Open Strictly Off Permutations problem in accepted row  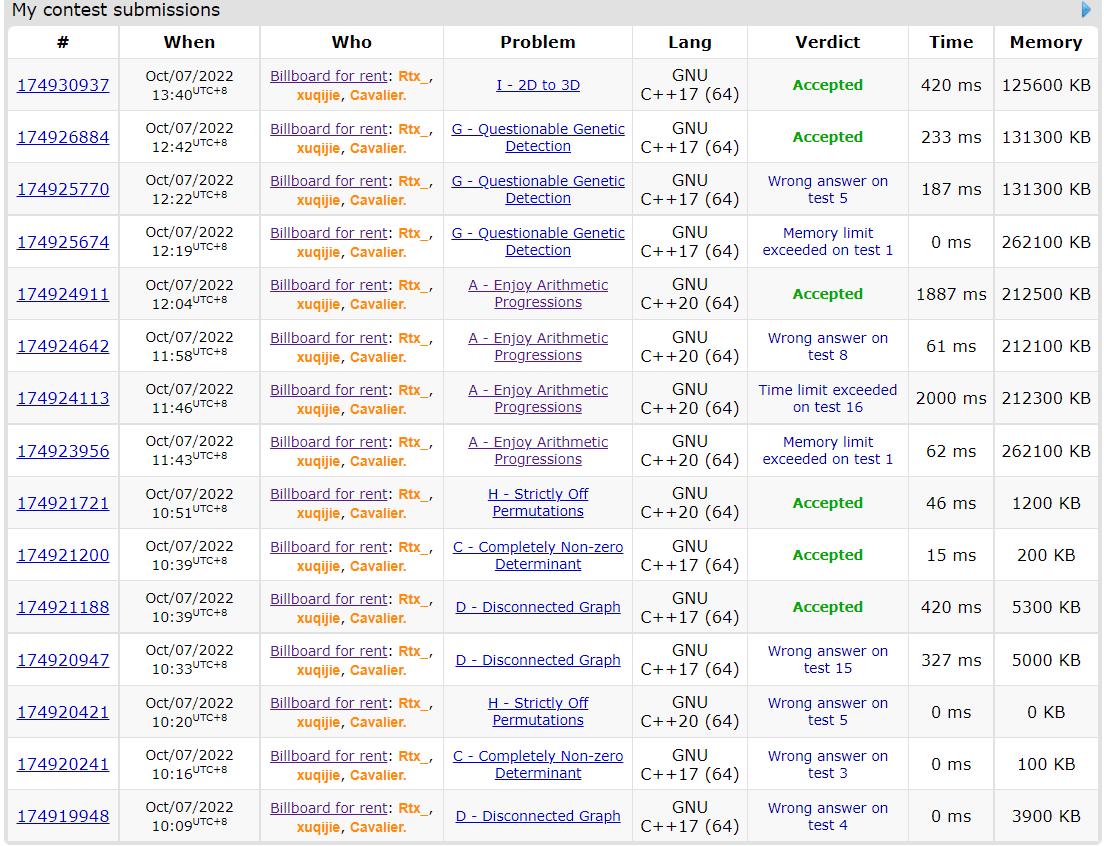[x=538, y=503]
